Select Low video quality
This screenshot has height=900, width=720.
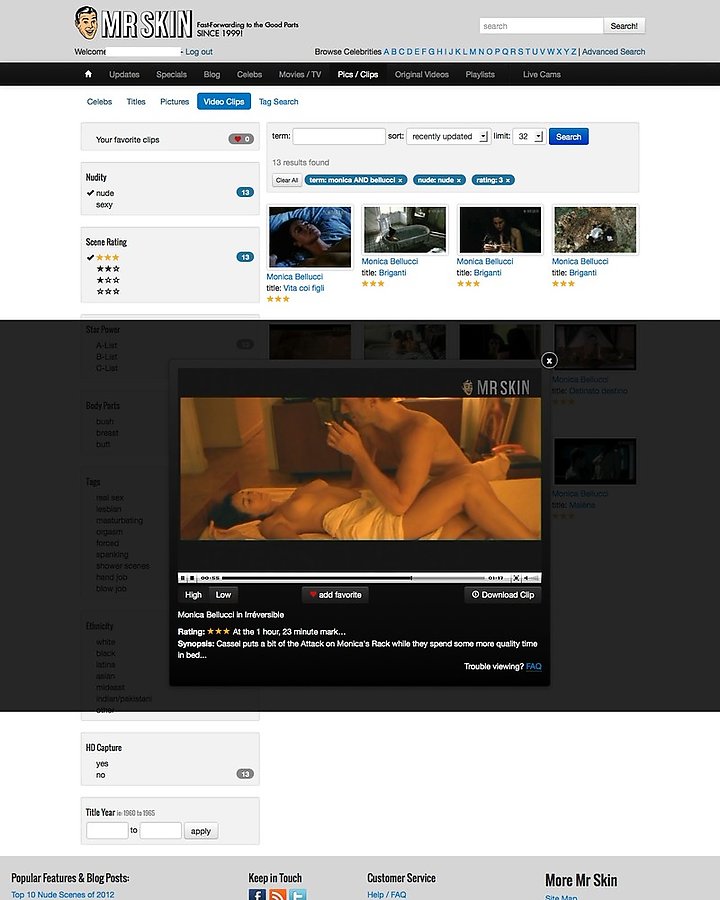223,595
